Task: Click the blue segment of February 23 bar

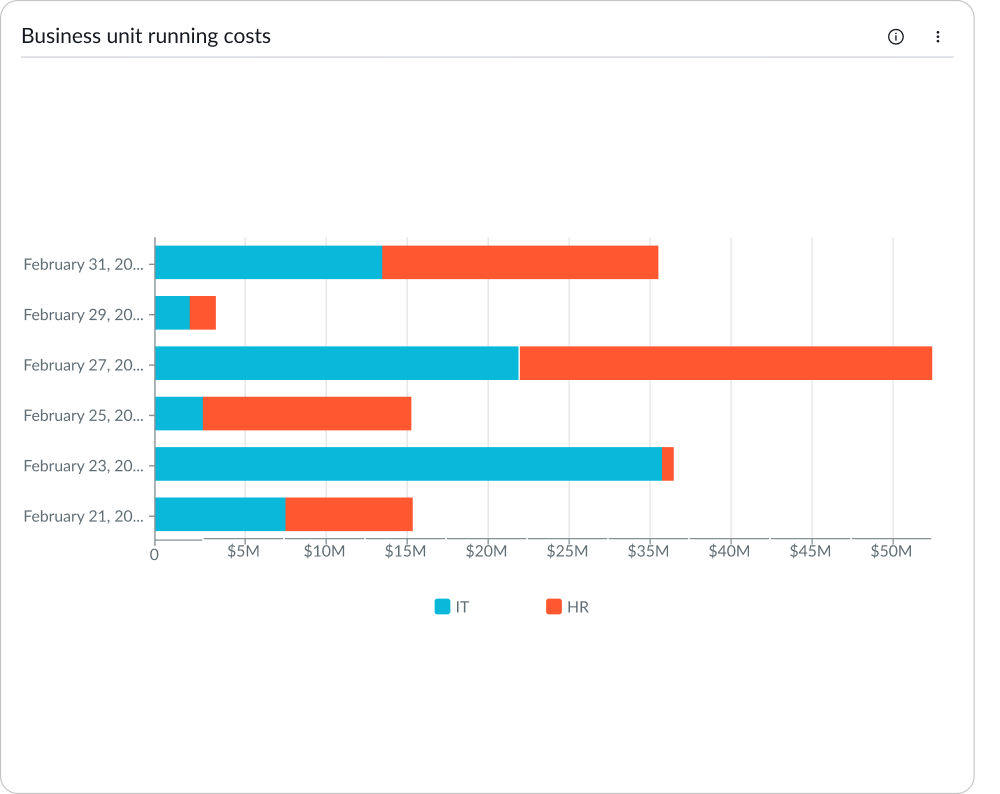Action: [400, 465]
